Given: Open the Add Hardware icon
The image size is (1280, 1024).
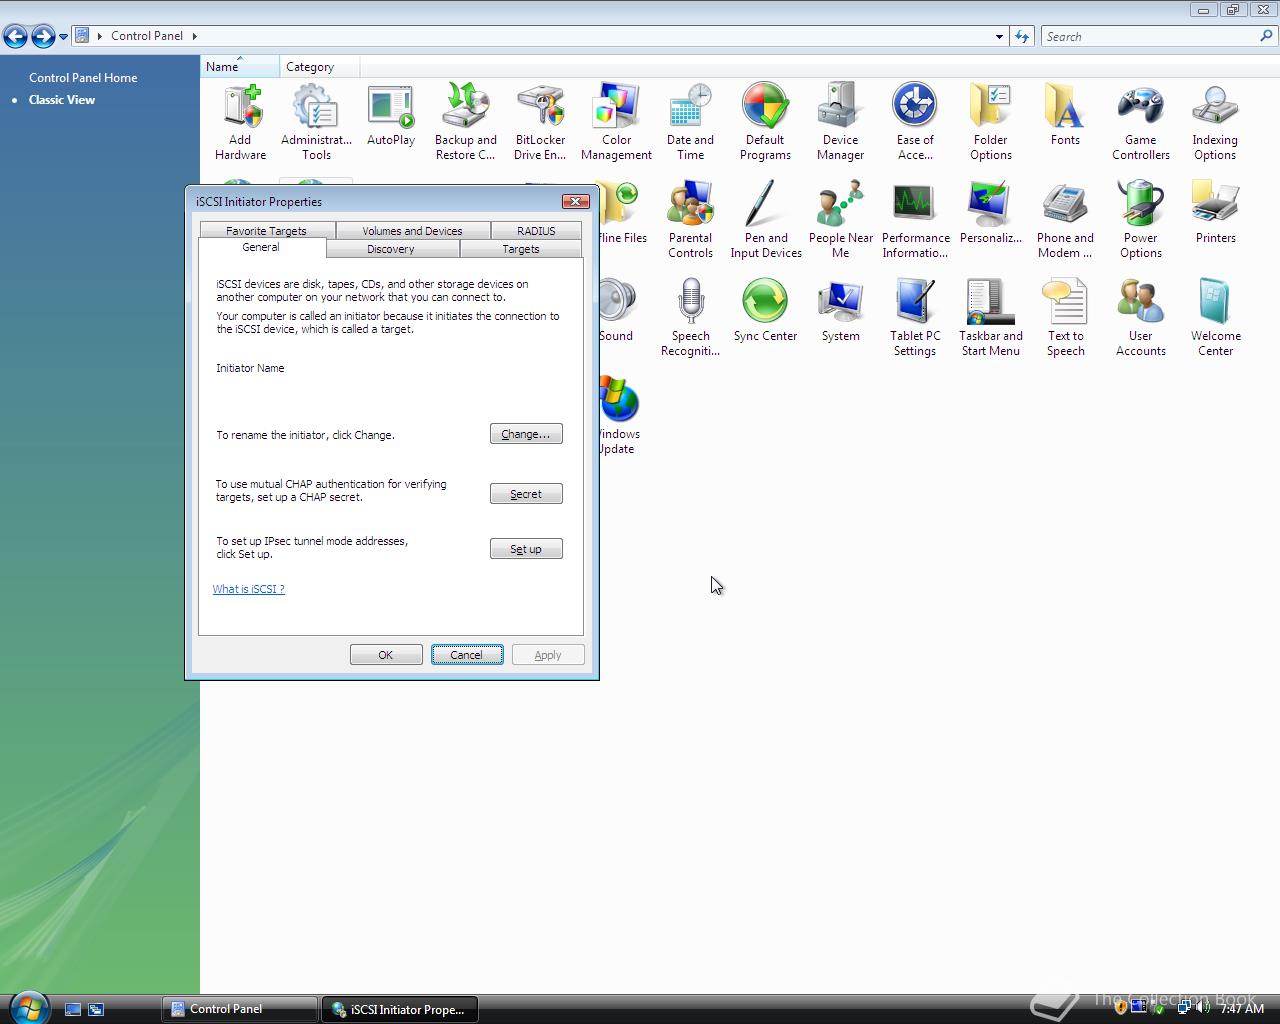Looking at the screenshot, I should point(240,122).
